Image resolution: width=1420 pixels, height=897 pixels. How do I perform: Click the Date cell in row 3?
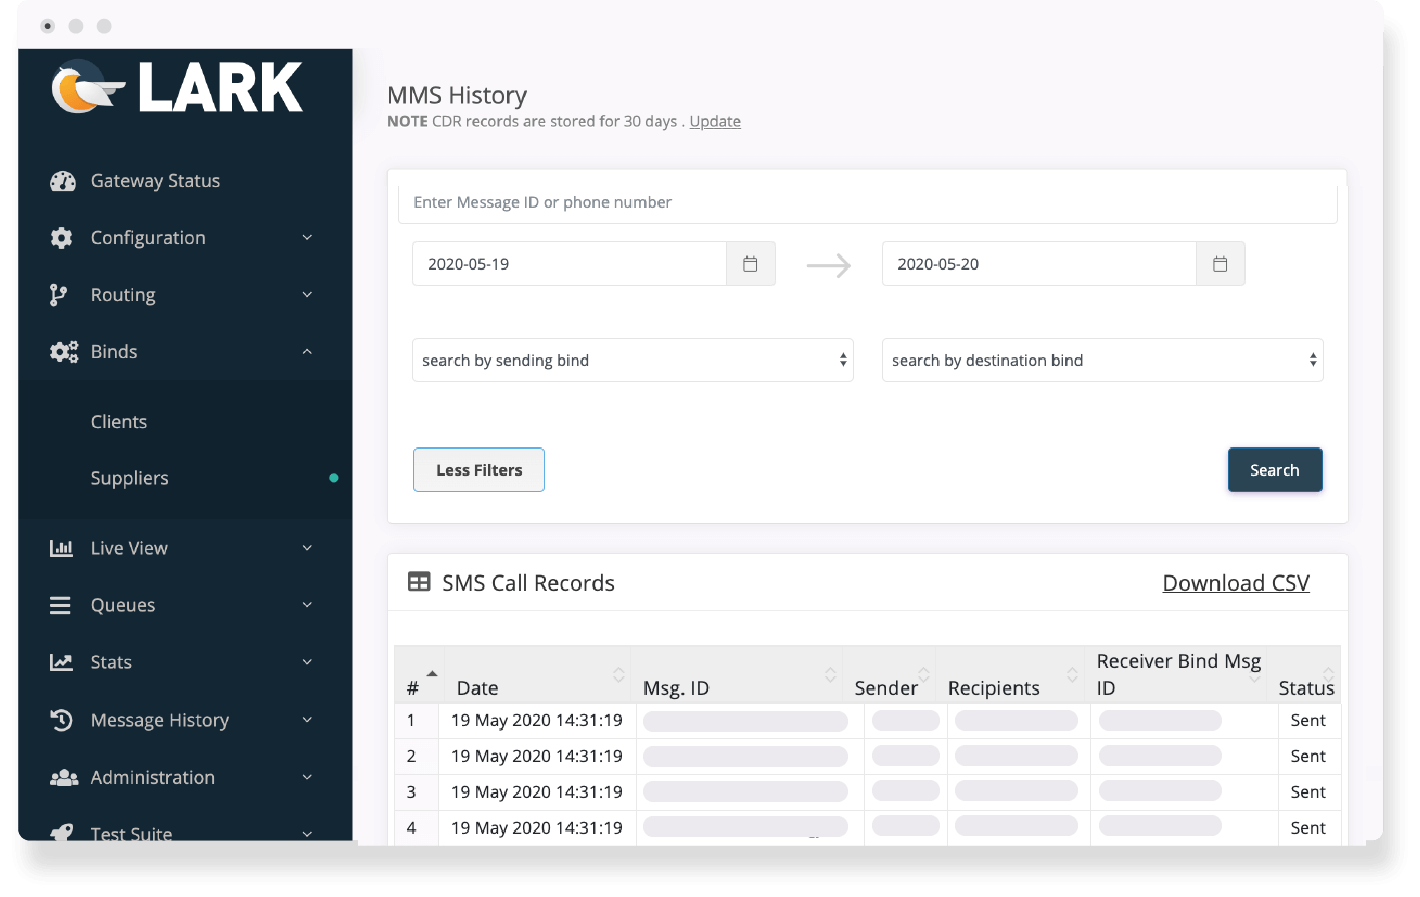(x=537, y=792)
